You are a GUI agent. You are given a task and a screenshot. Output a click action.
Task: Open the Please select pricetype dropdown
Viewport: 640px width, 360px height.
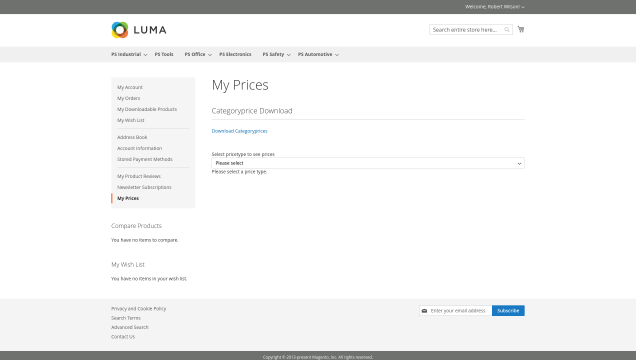pos(368,163)
